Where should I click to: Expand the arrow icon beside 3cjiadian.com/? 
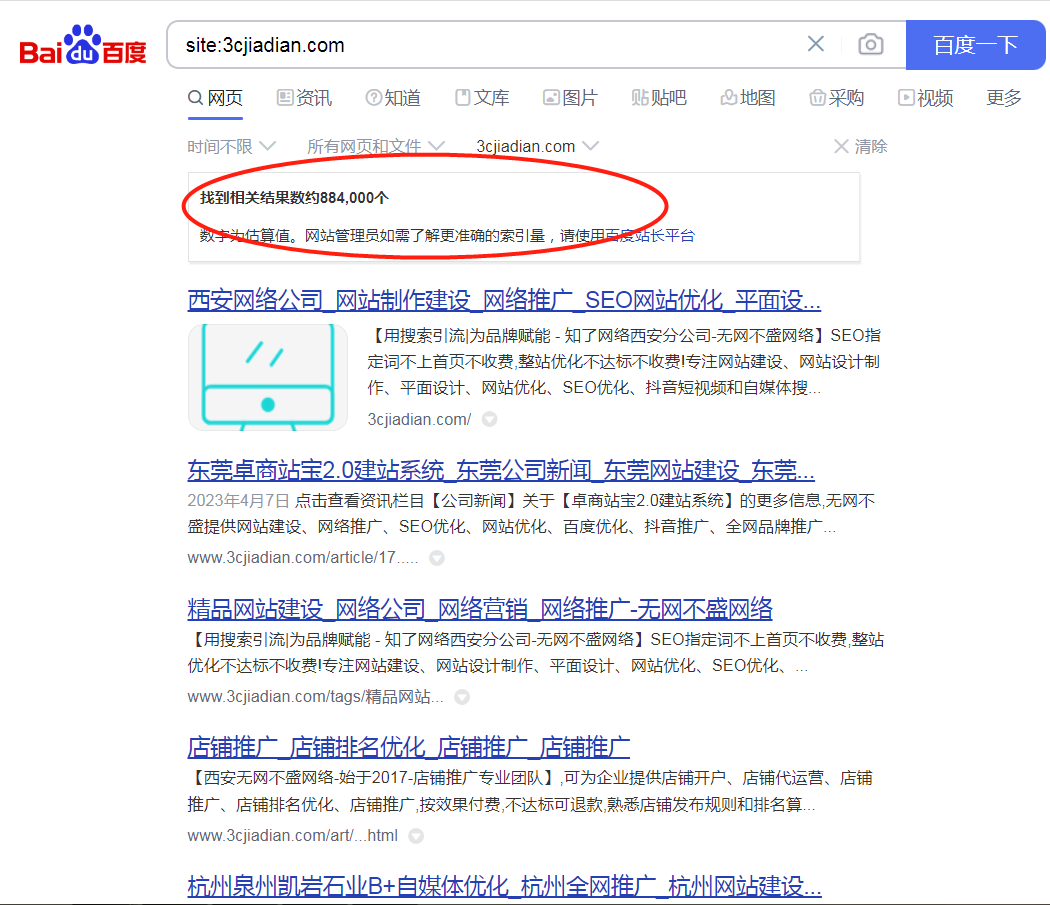click(x=490, y=419)
